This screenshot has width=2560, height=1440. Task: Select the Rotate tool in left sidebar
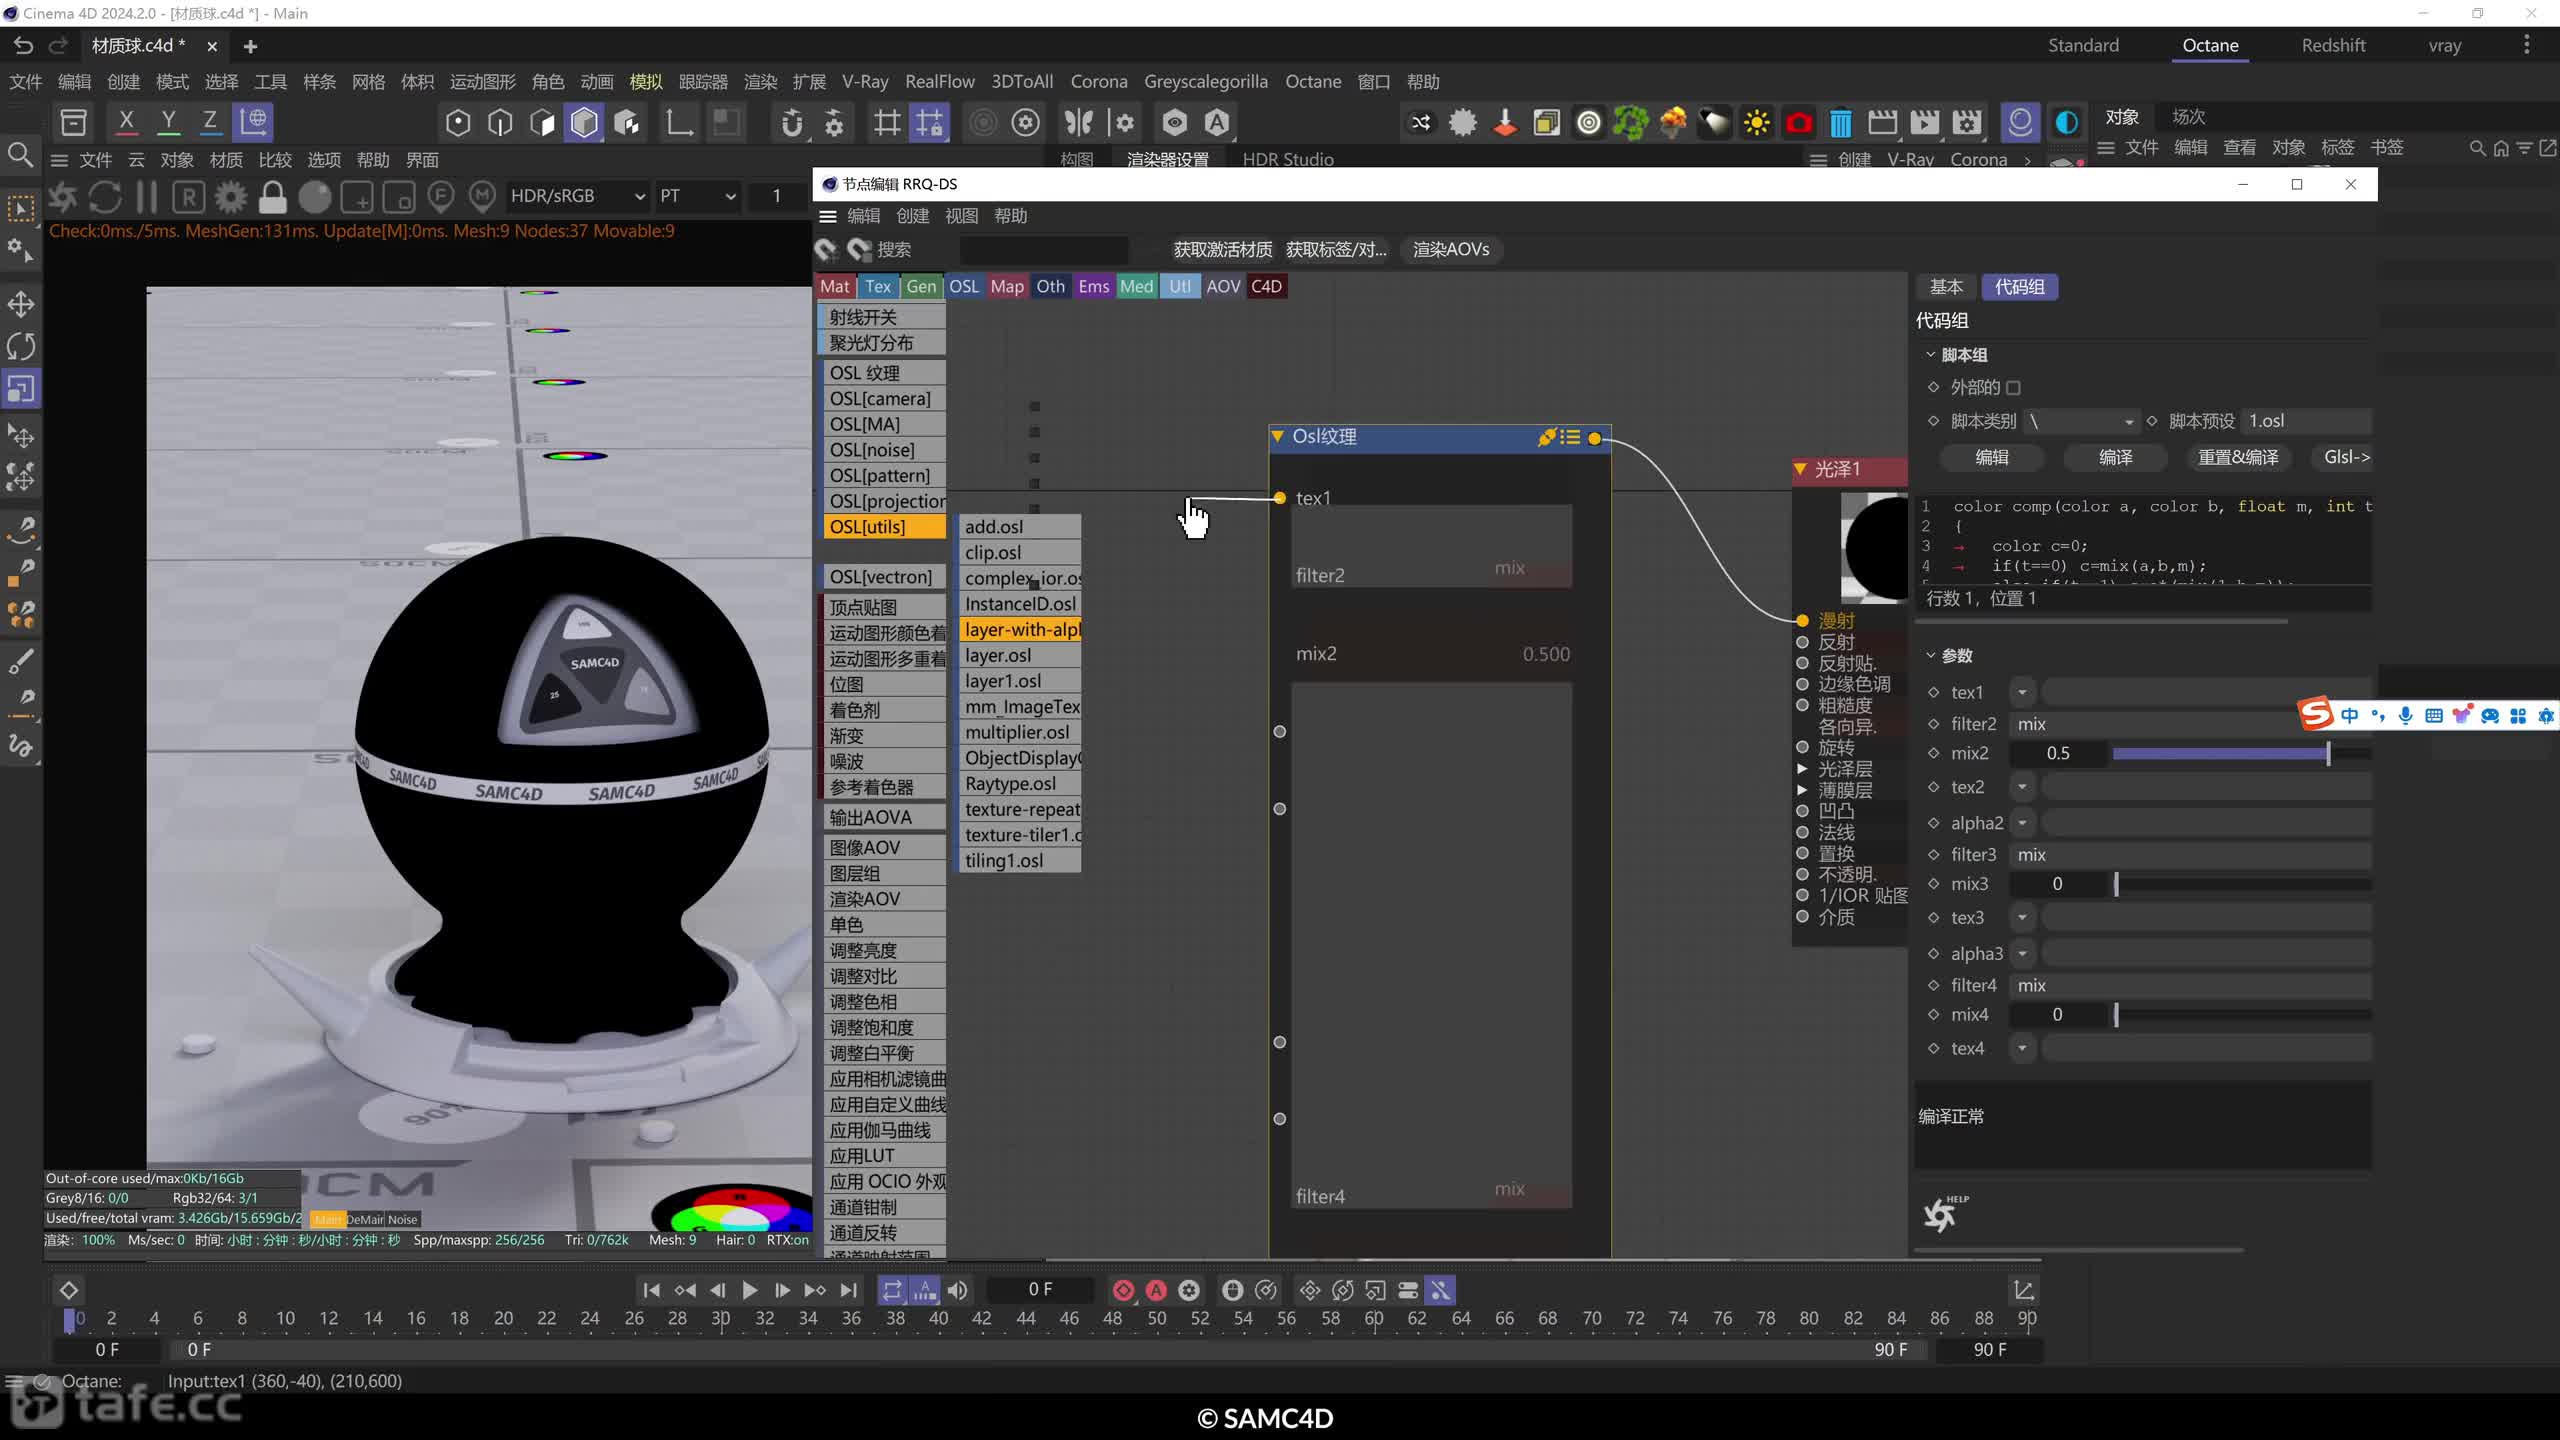[21, 347]
